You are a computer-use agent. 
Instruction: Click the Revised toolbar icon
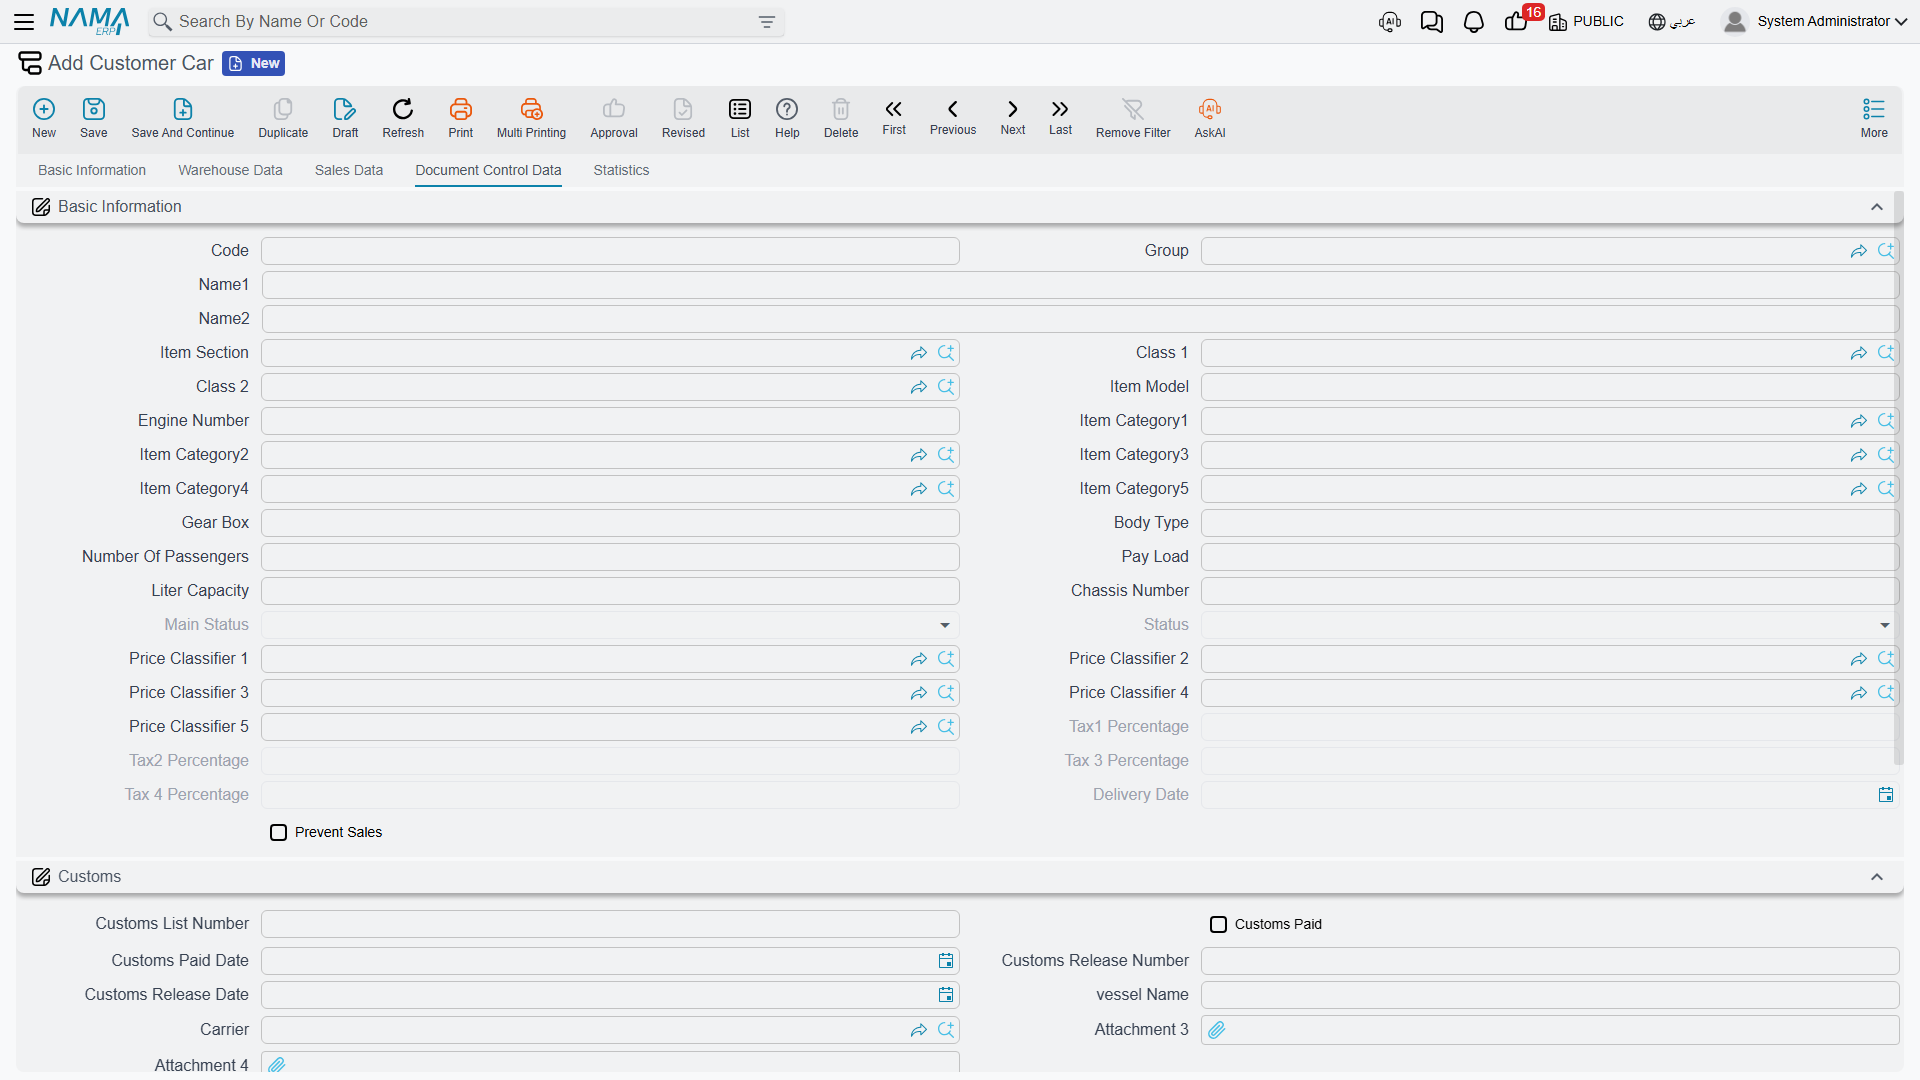click(x=683, y=118)
